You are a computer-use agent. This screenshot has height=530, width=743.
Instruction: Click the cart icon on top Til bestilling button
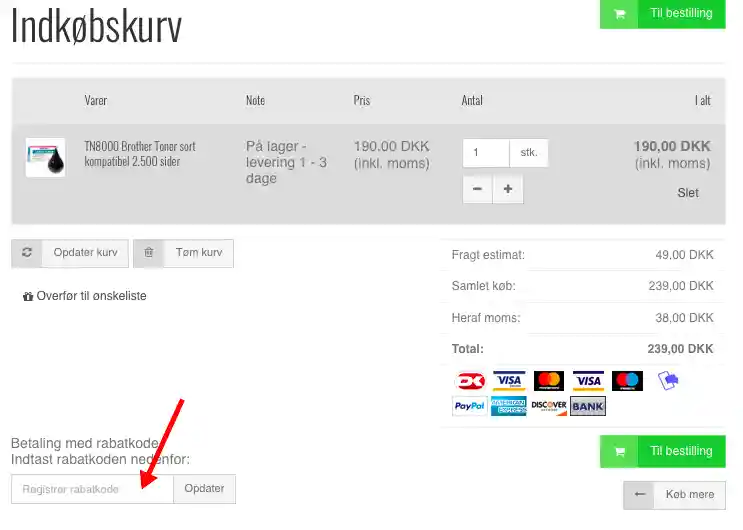click(x=619, y=14)
